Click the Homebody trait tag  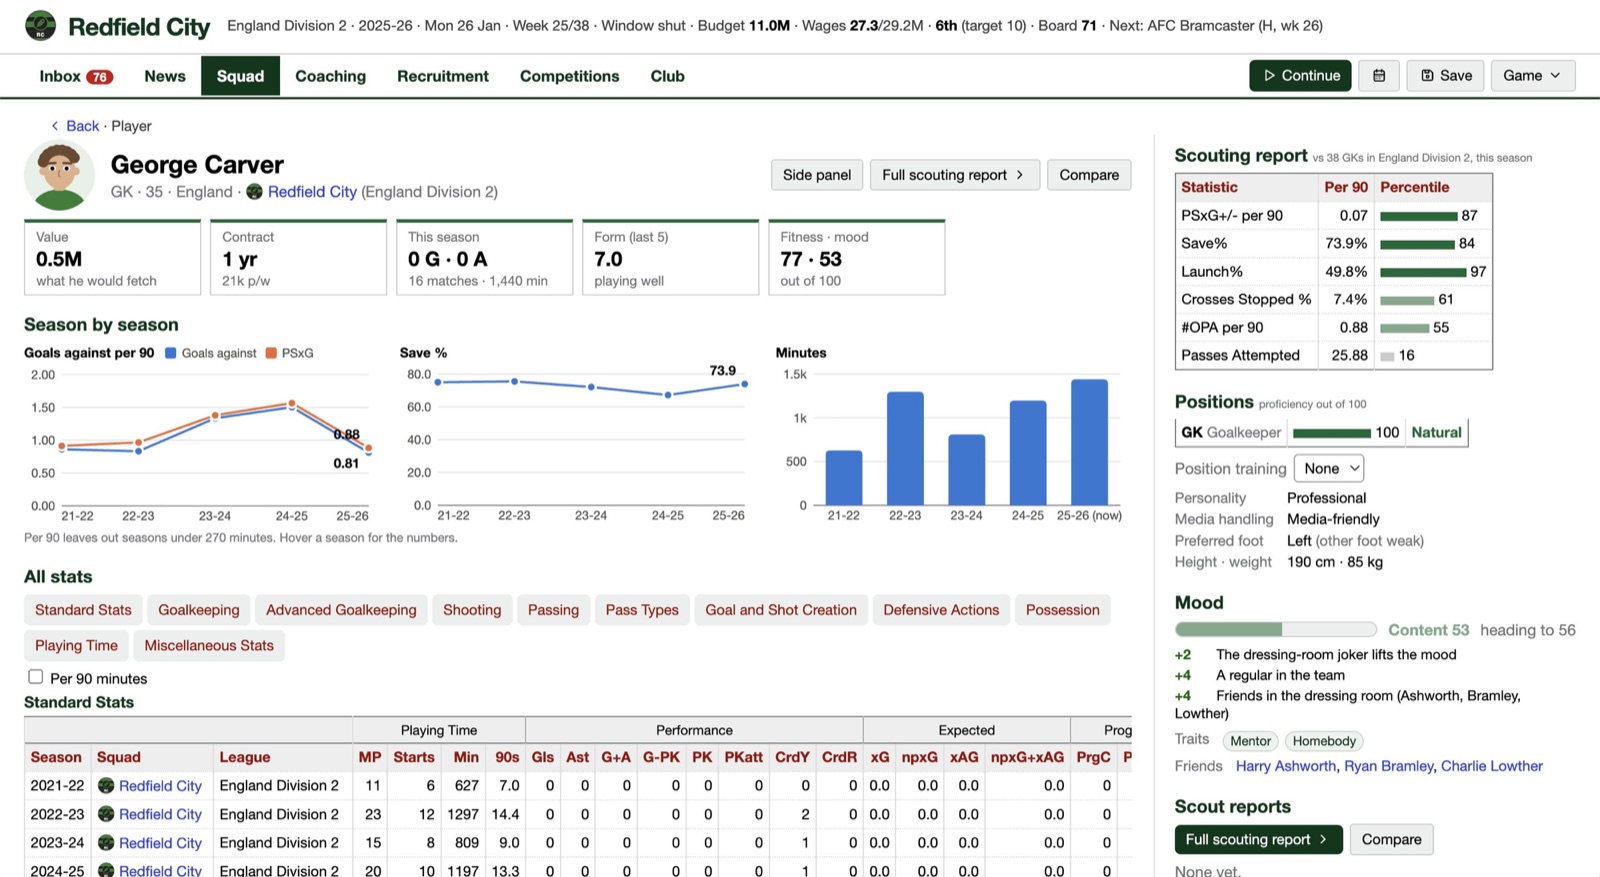point(1324,741)
